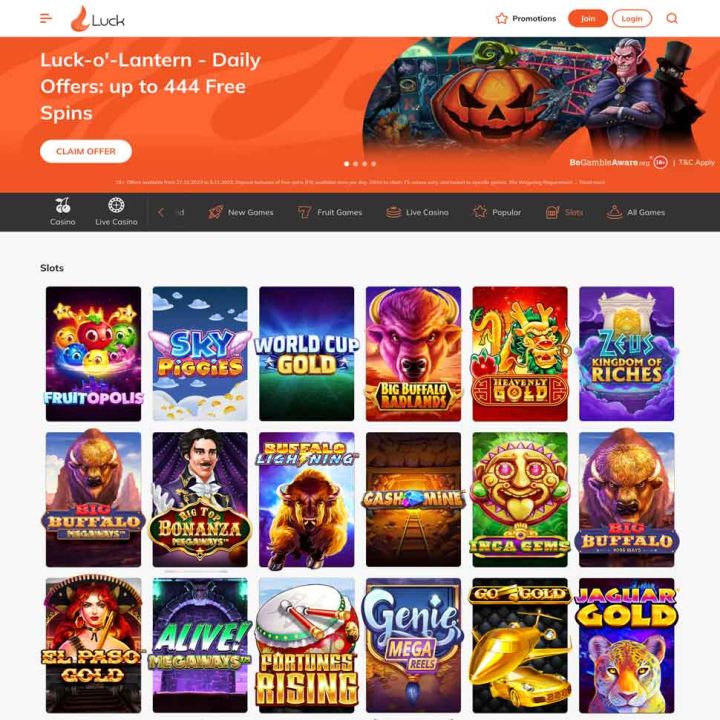This screenshot has width=720, height=720.
Task: Open the Cash Mine game thumbnail
Action: pos(413,499)
